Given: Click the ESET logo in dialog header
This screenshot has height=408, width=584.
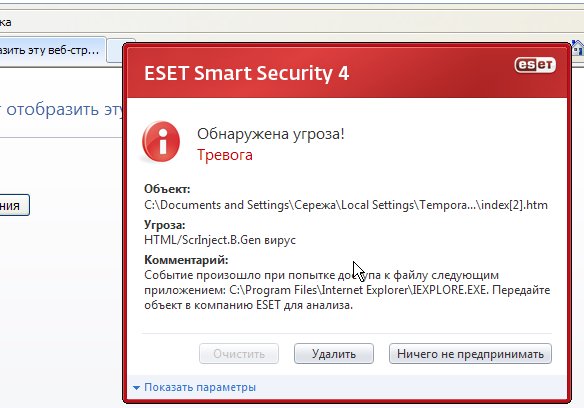Looking at the screenshot, I should coord(535,65).
